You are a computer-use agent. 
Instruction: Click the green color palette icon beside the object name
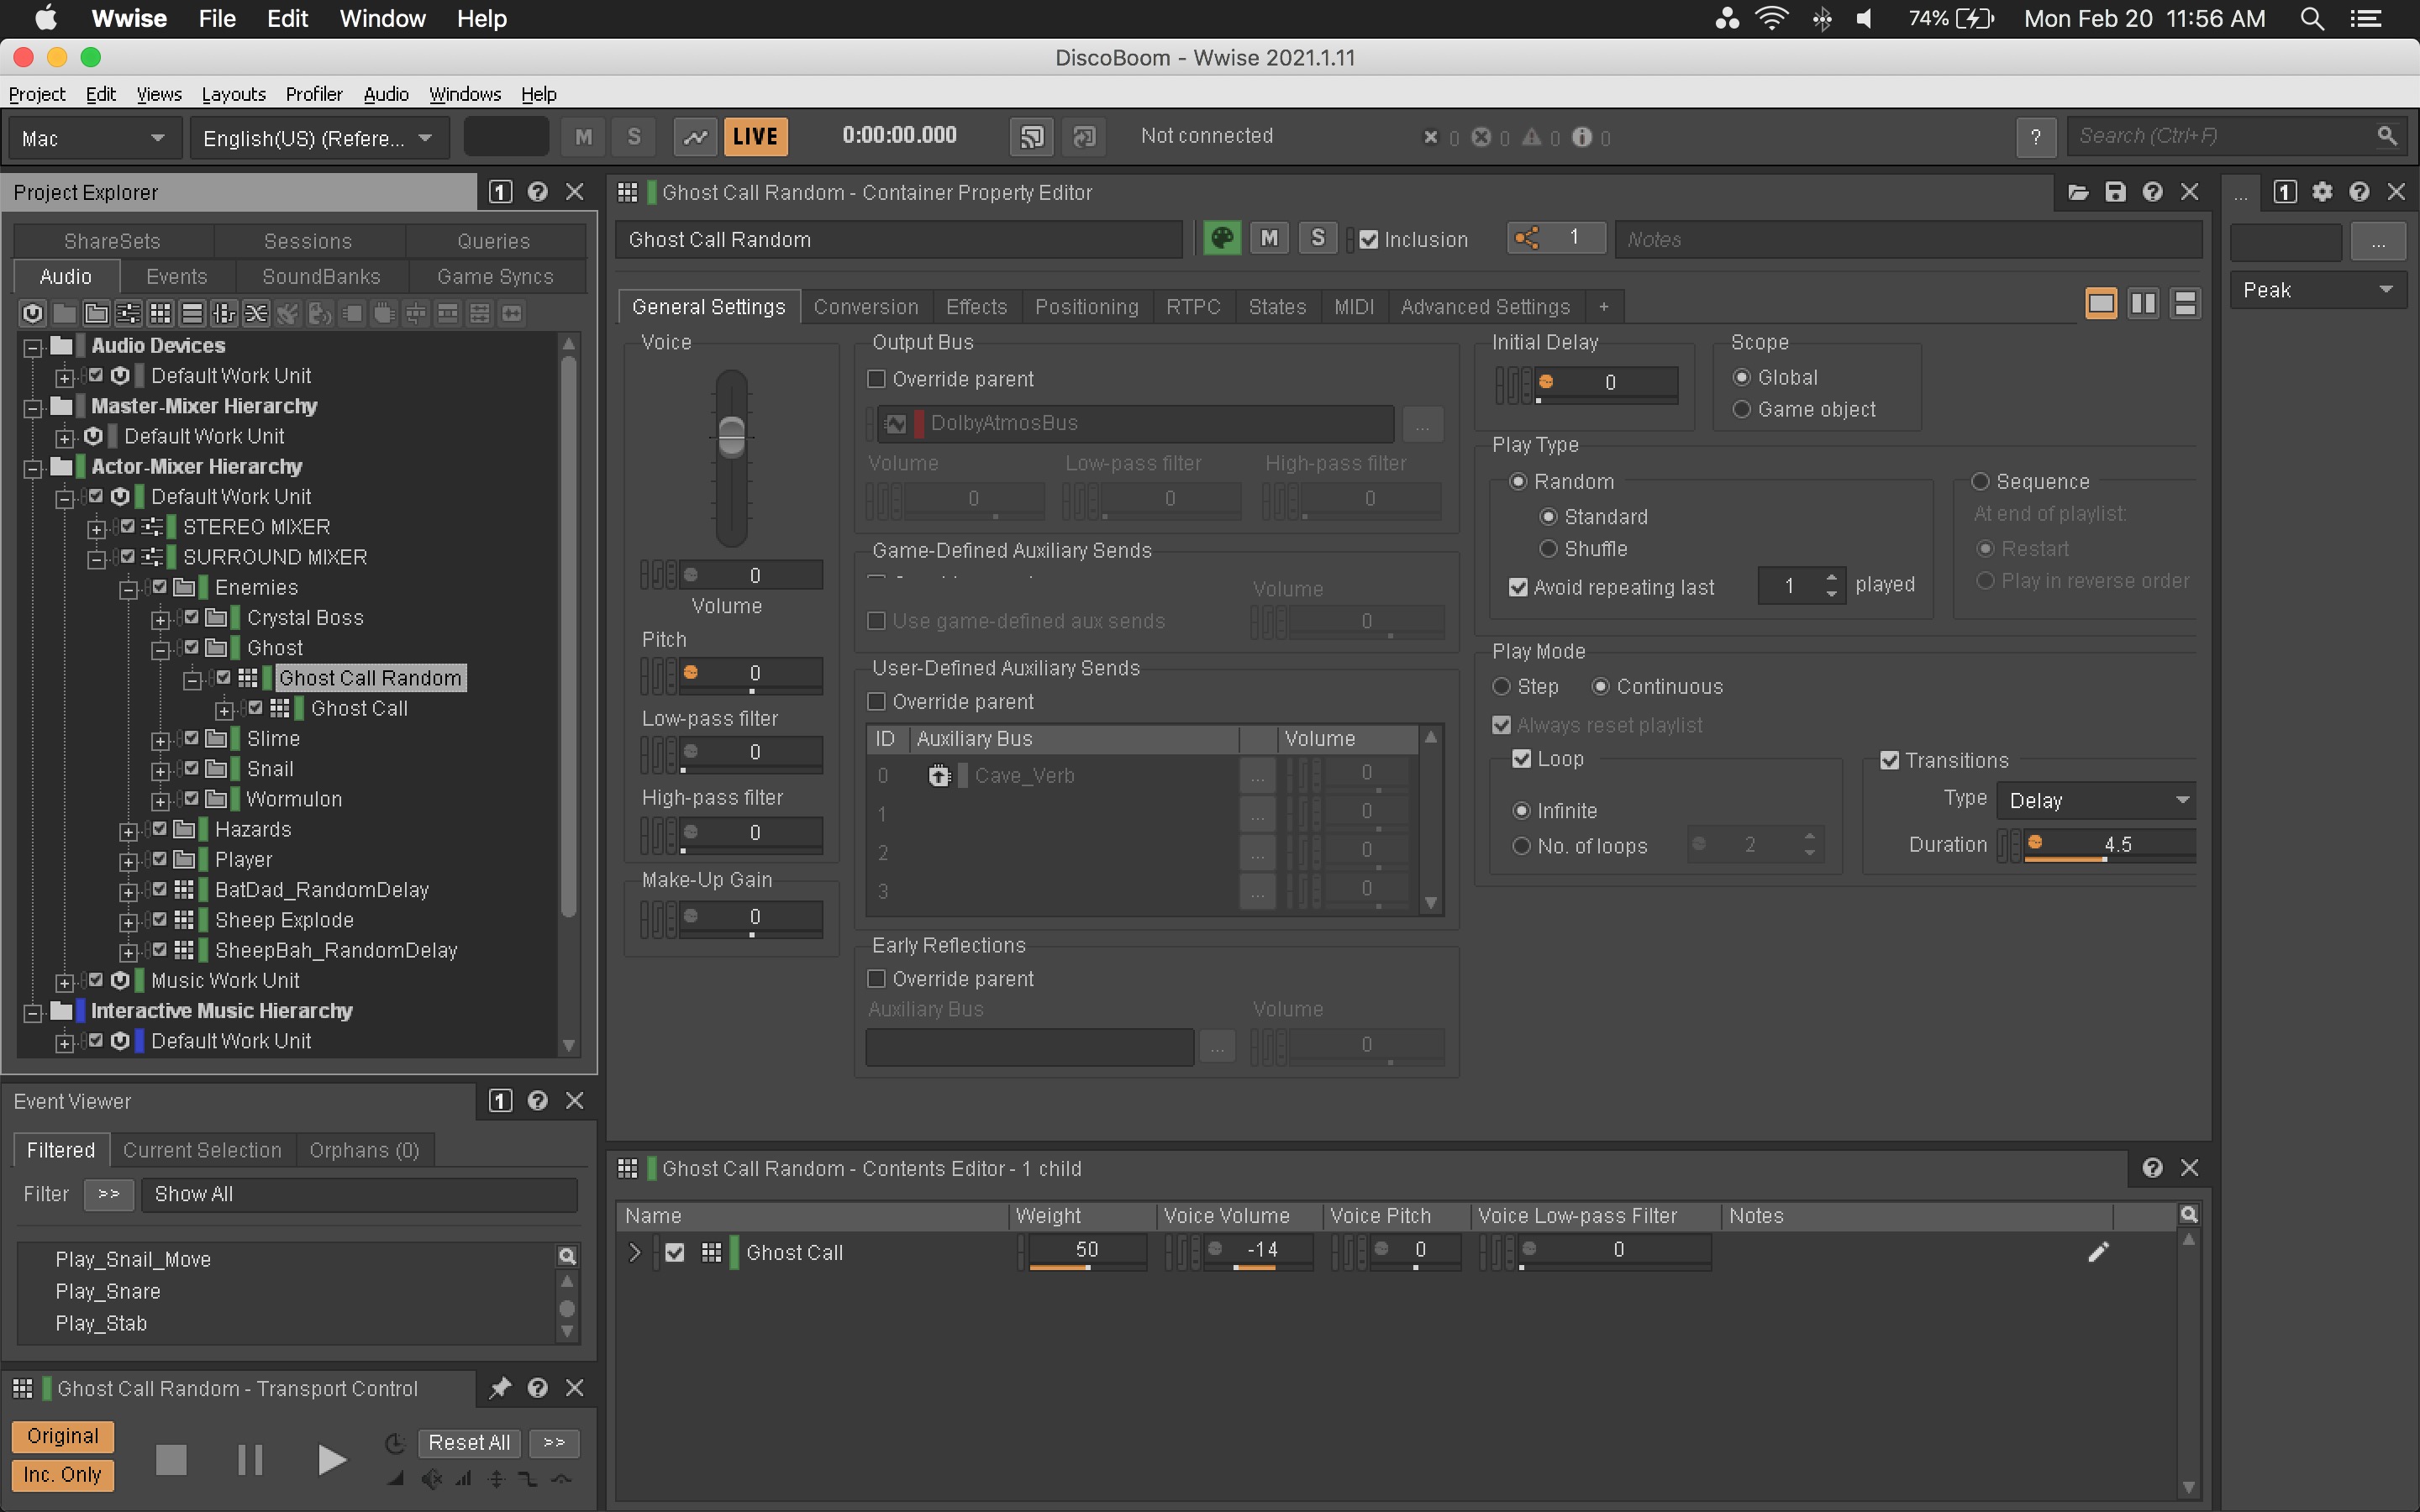(1221, 239)
